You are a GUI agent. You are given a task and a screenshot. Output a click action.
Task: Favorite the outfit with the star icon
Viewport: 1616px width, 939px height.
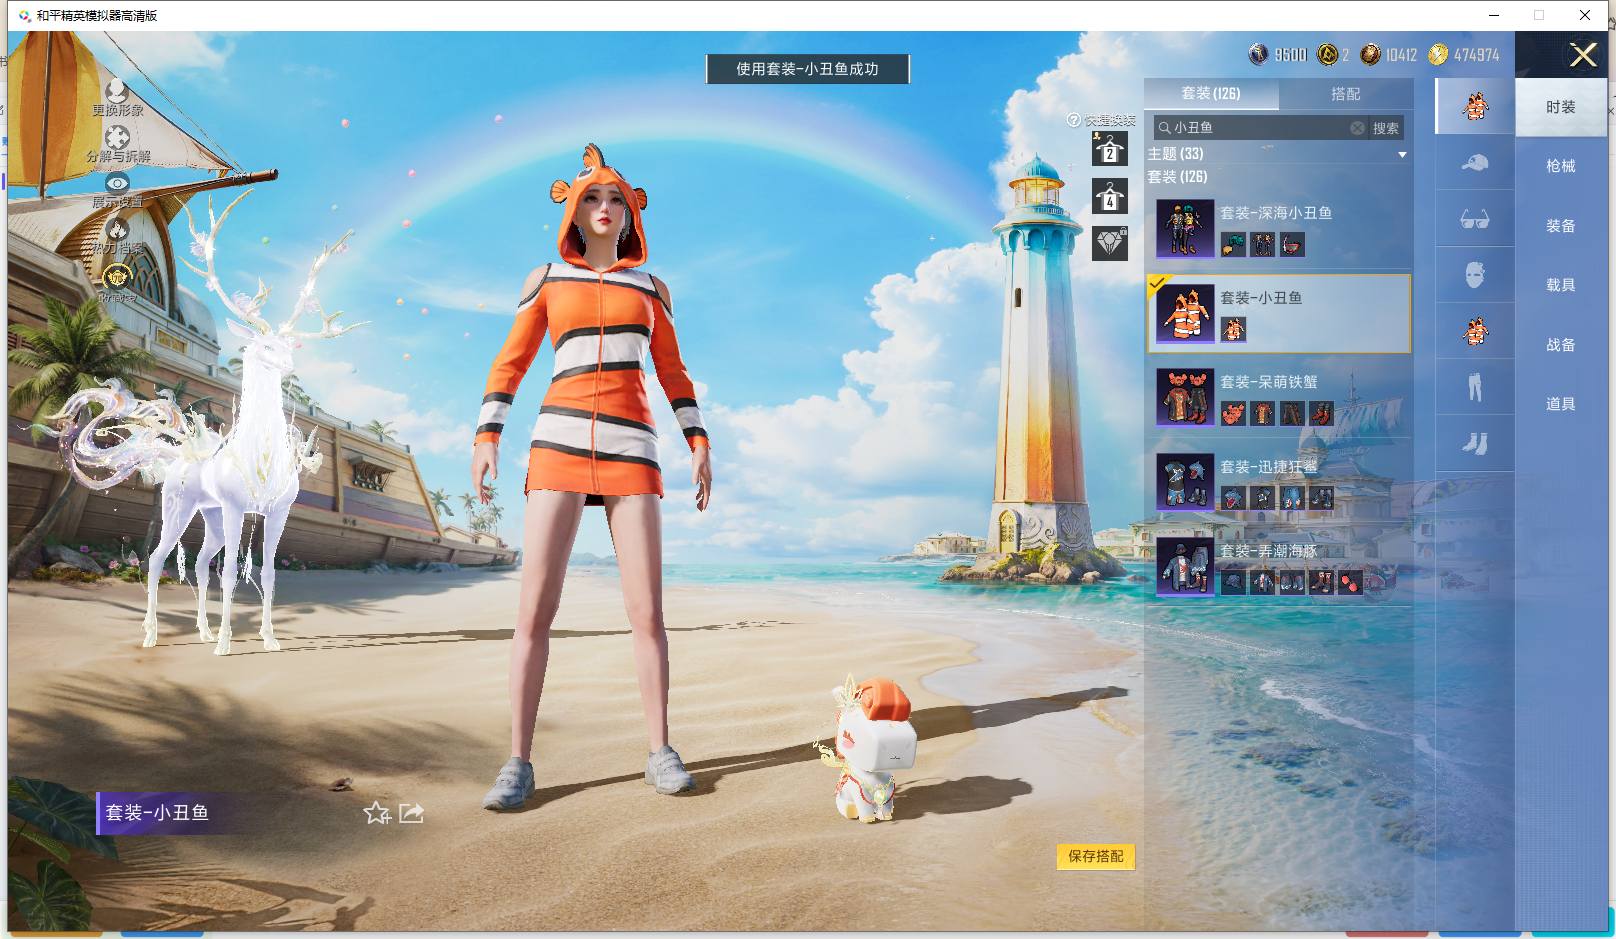(377, 813)
